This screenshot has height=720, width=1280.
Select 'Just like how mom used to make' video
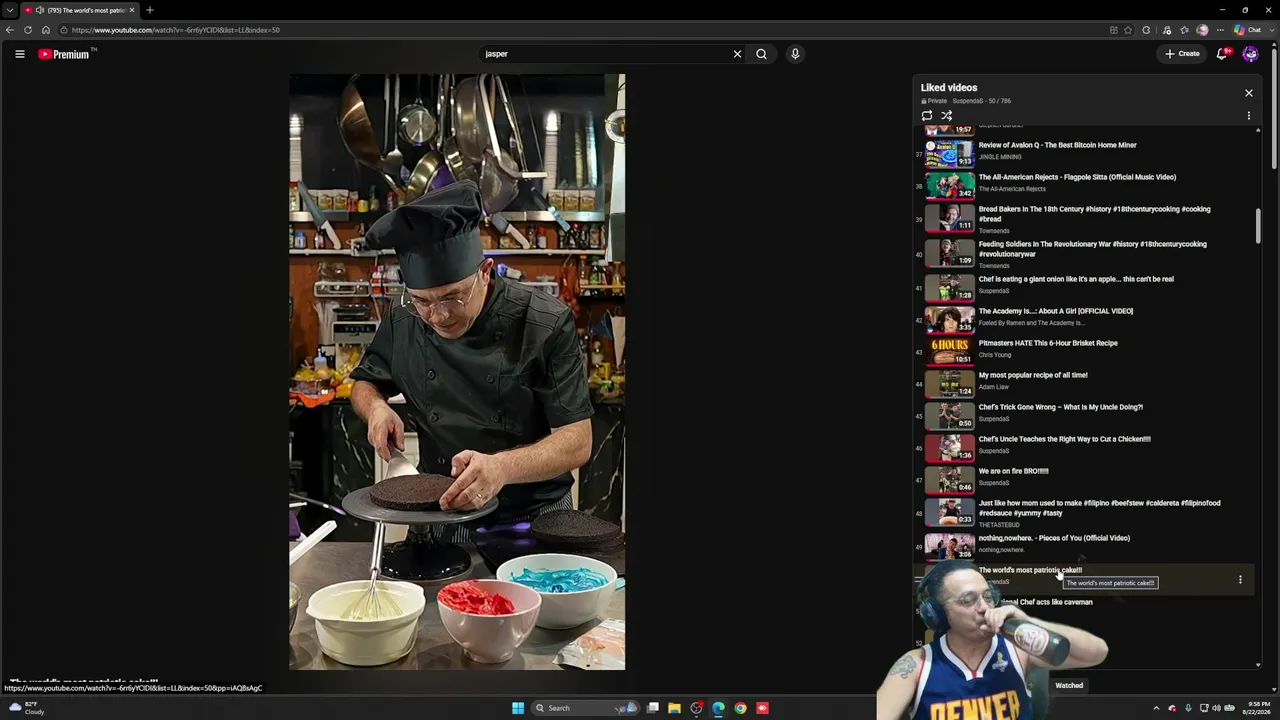[x=1099, y=508]
